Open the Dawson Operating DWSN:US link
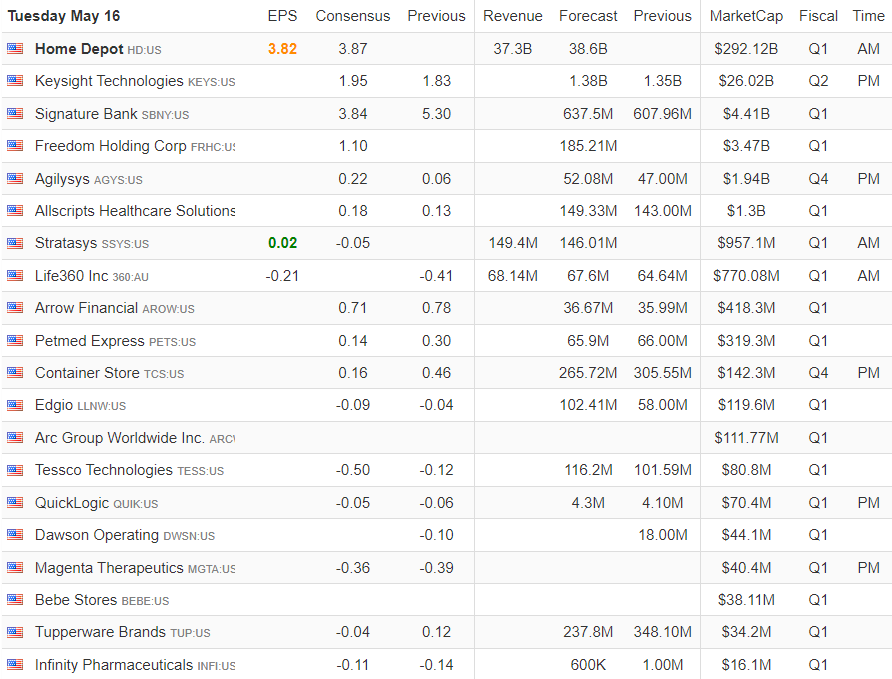 125,536
